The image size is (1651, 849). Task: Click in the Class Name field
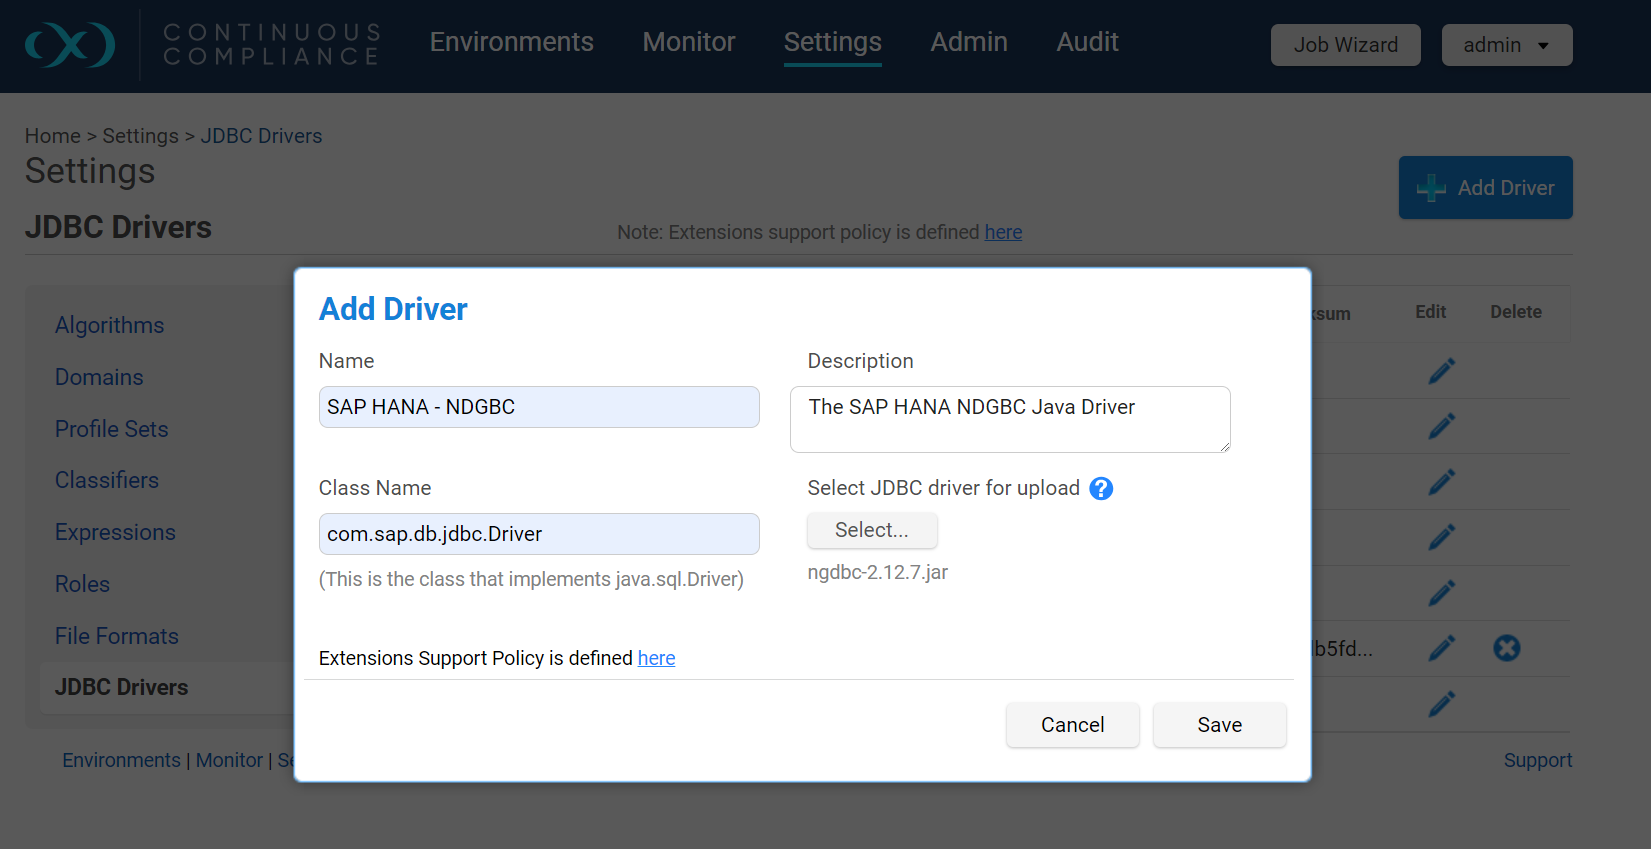538,534
